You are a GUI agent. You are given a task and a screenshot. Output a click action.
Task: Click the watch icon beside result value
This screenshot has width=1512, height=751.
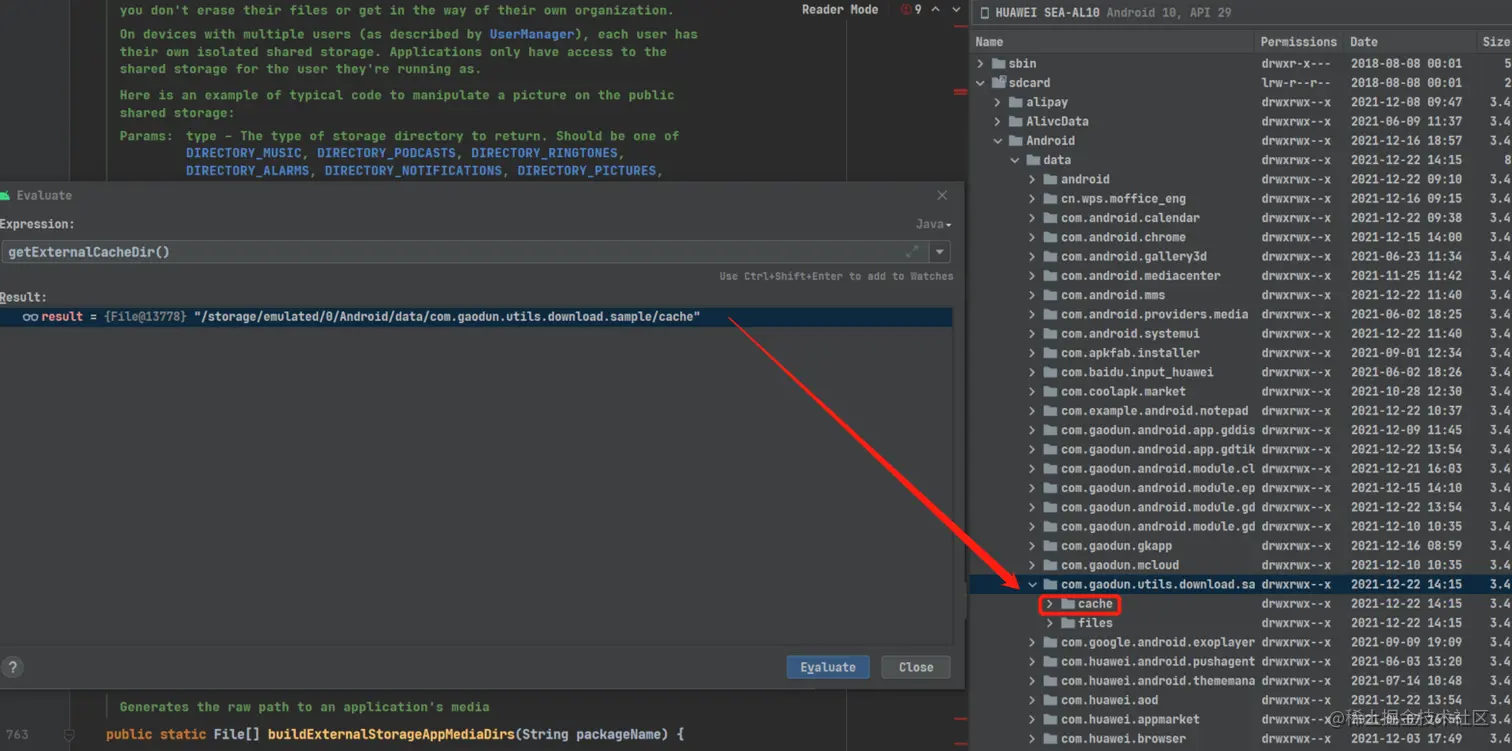coord(30,317)
